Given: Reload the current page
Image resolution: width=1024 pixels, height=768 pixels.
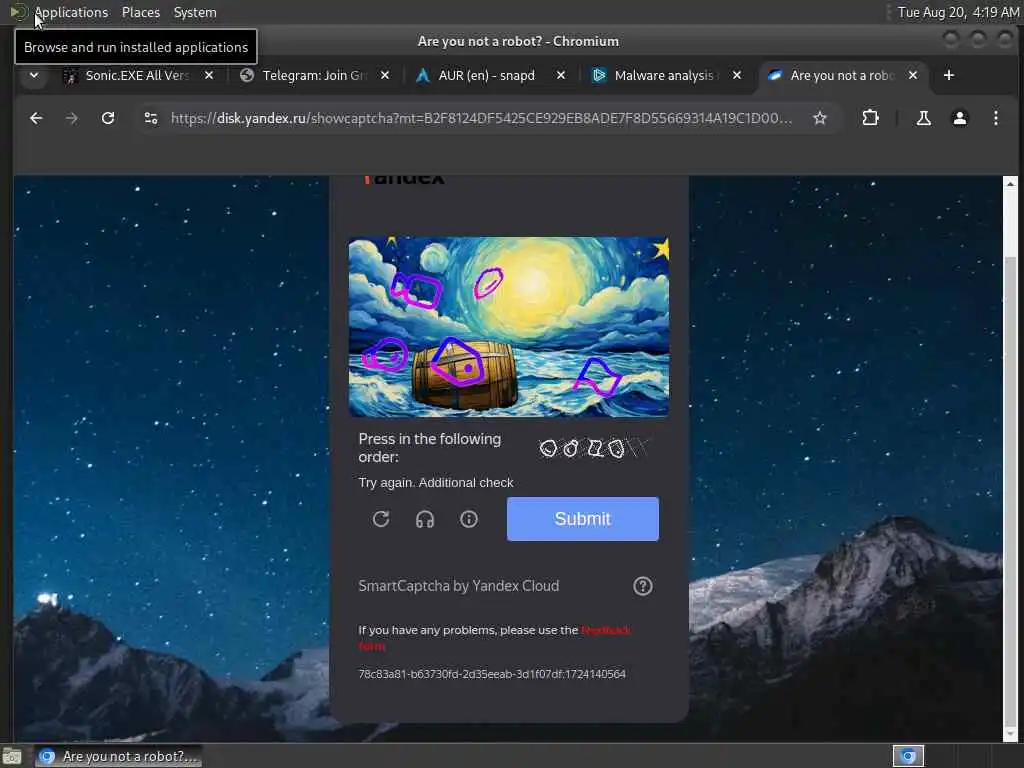Looking at the screenshot, I should 108,118.
